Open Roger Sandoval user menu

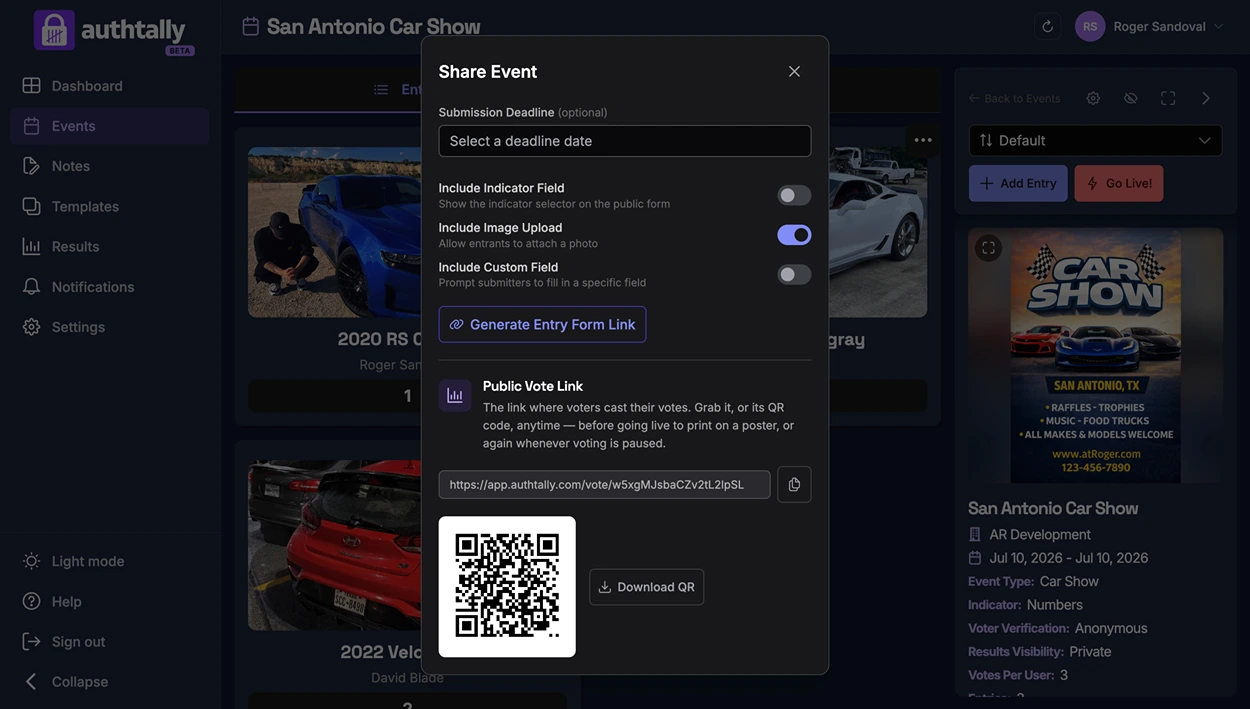[1149, 27]
